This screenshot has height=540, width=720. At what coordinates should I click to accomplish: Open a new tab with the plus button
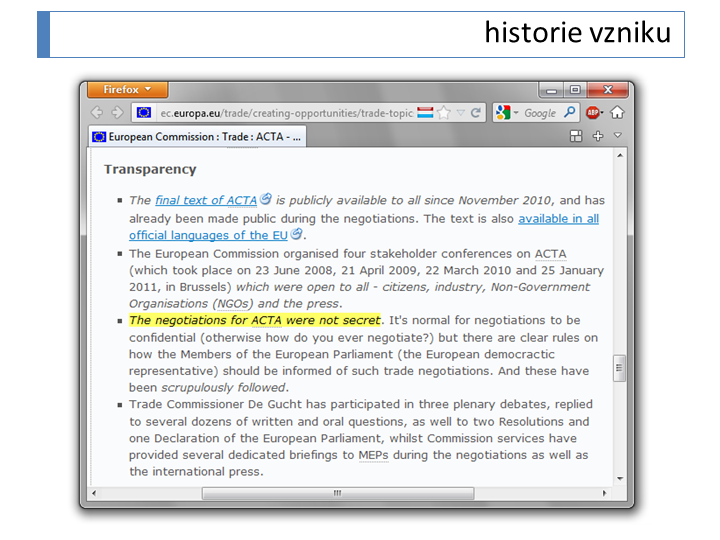pos(598,136)
